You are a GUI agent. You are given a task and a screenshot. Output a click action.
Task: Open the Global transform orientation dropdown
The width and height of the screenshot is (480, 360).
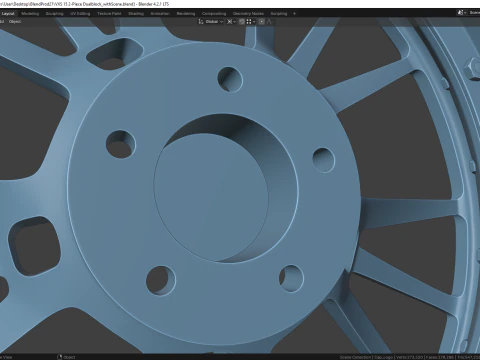click(x=211, y=22)
